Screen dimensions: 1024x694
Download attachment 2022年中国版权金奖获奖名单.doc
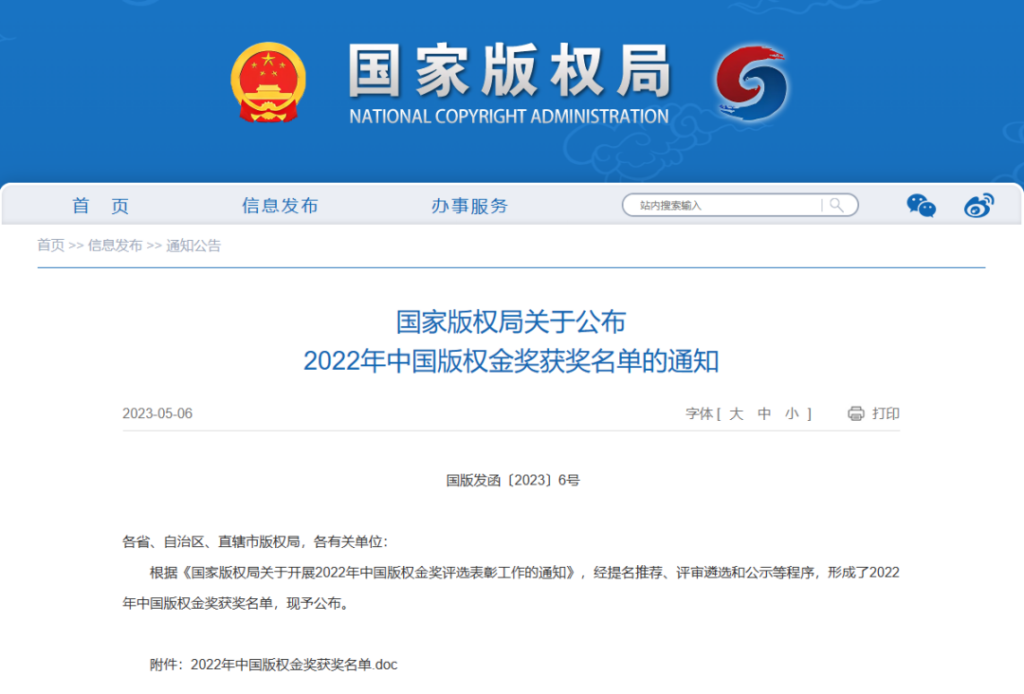click(294, 665)
